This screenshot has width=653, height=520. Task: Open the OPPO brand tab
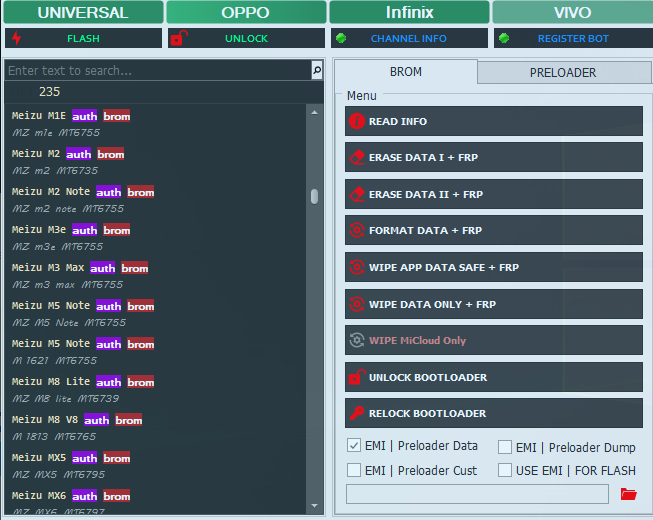click(x=246, y=12)
